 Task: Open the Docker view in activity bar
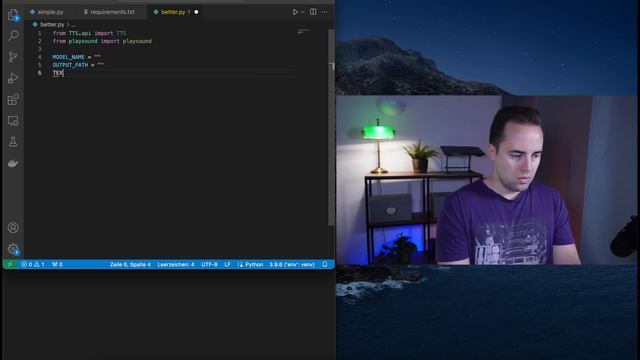click(x=13, y=164)
